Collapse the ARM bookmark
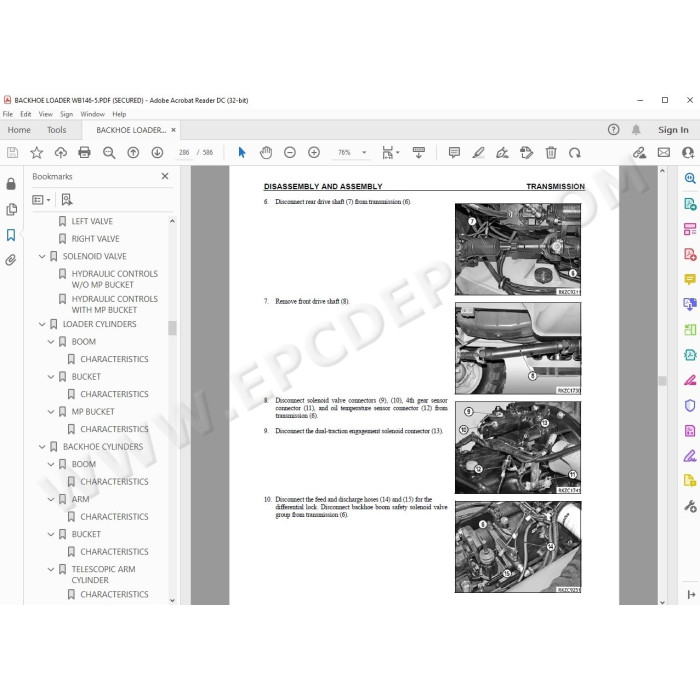This screenshot has width=700, height=700. point(51,499)
